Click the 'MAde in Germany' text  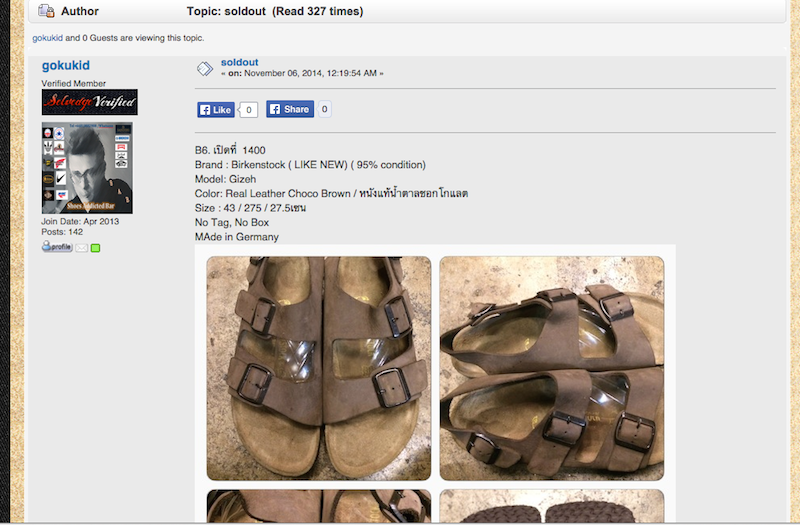pyautogui.click(x=237, y=237)
